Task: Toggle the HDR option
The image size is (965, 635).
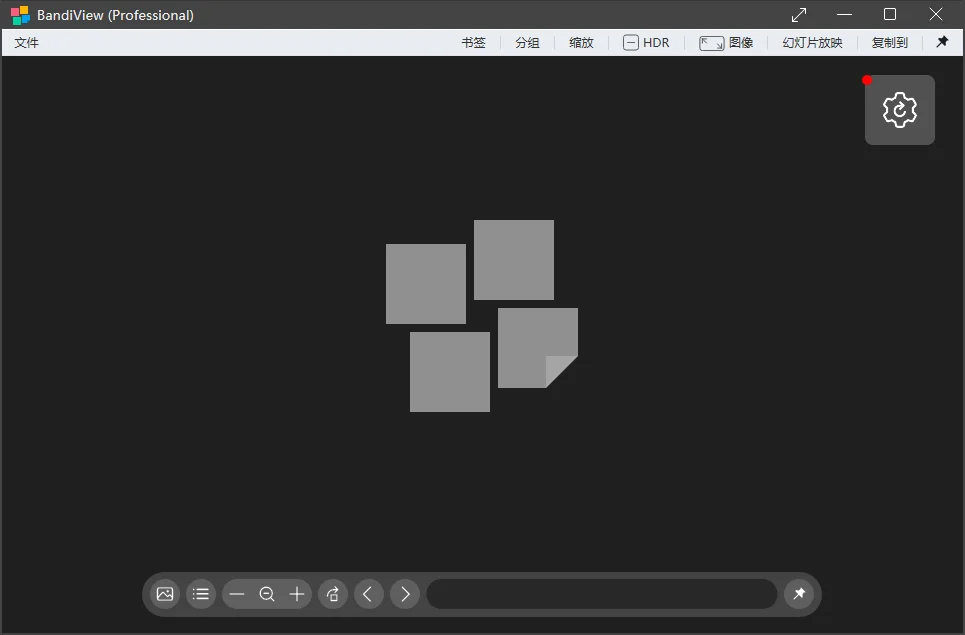Action: [x=646, y=42]
